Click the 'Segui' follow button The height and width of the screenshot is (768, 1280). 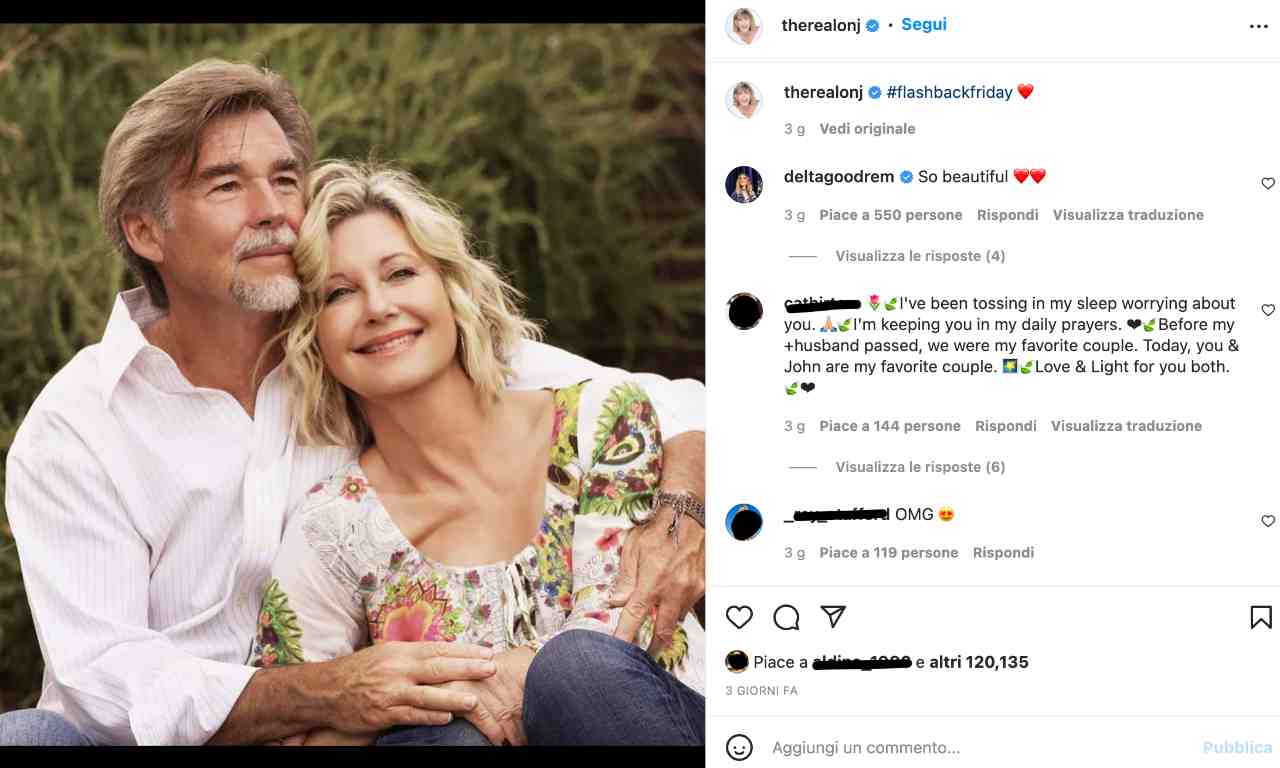(924, 25)
